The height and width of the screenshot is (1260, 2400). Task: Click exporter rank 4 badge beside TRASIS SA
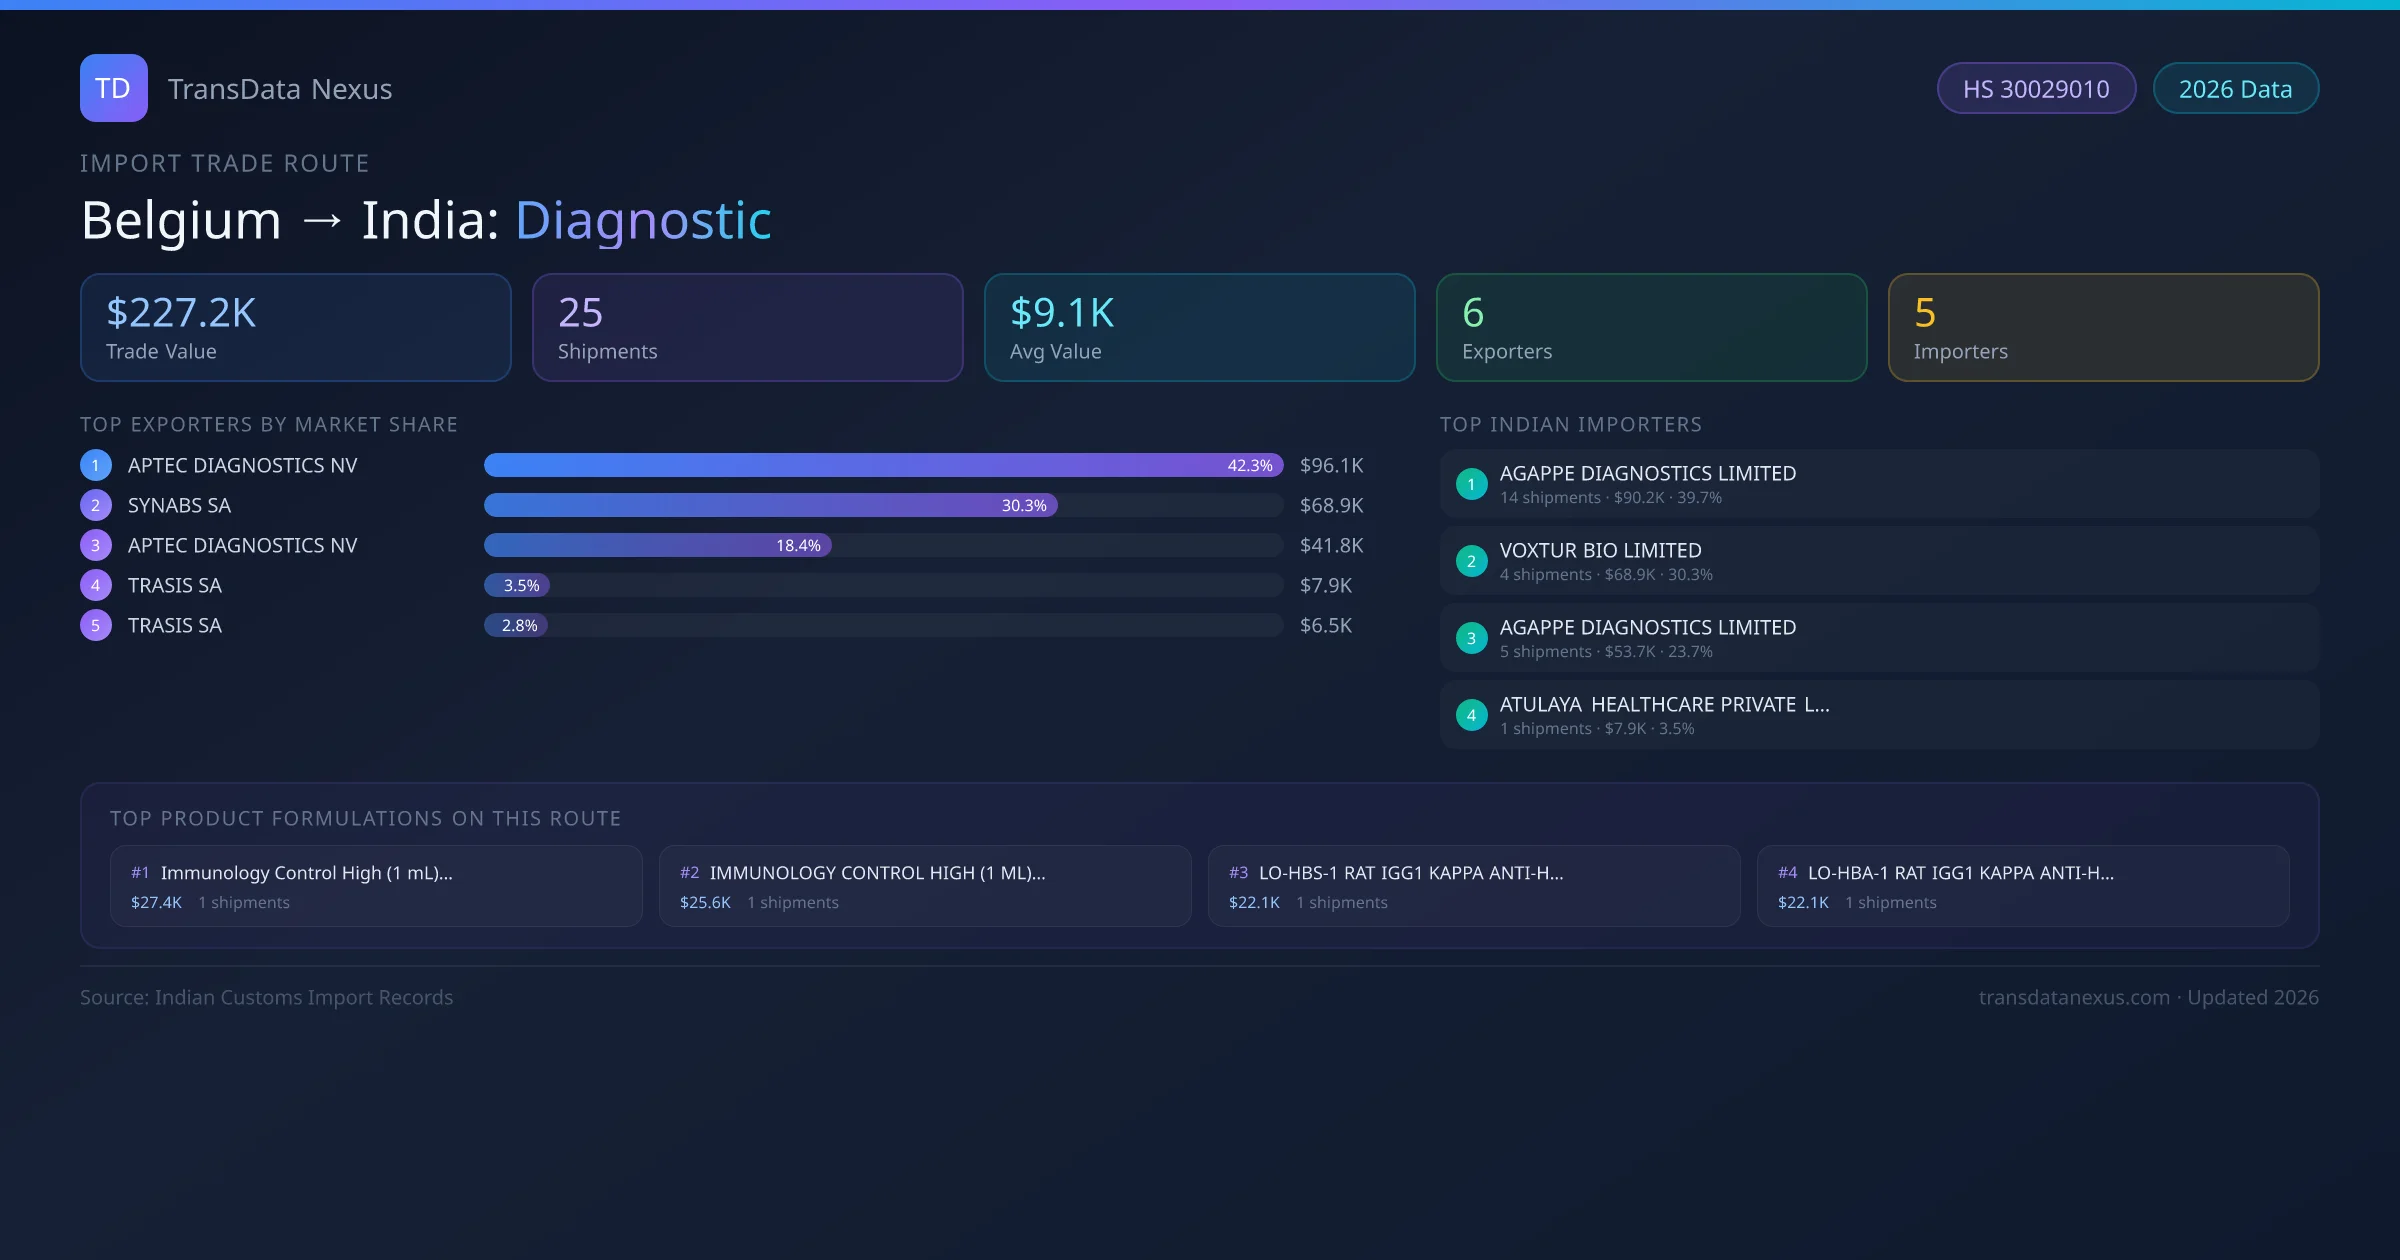coord(96,585)
